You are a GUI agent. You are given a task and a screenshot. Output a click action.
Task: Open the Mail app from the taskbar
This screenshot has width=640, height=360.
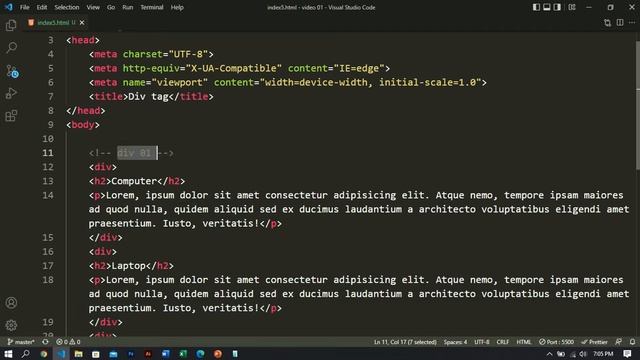tap(113, 353)
